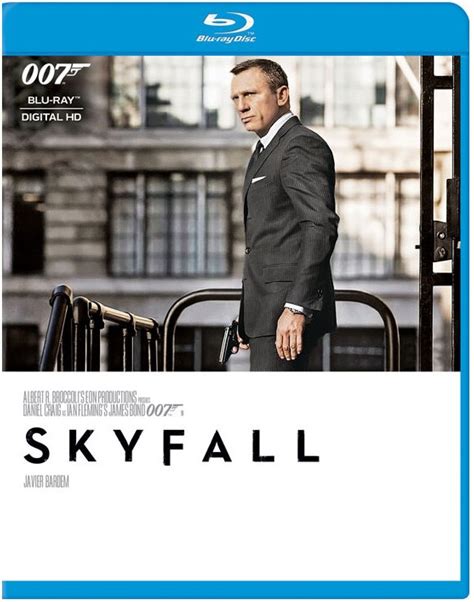This screenshot has height=602, width=474.
Task: Click the white pocket square on the suit
Action: point(258,179)
